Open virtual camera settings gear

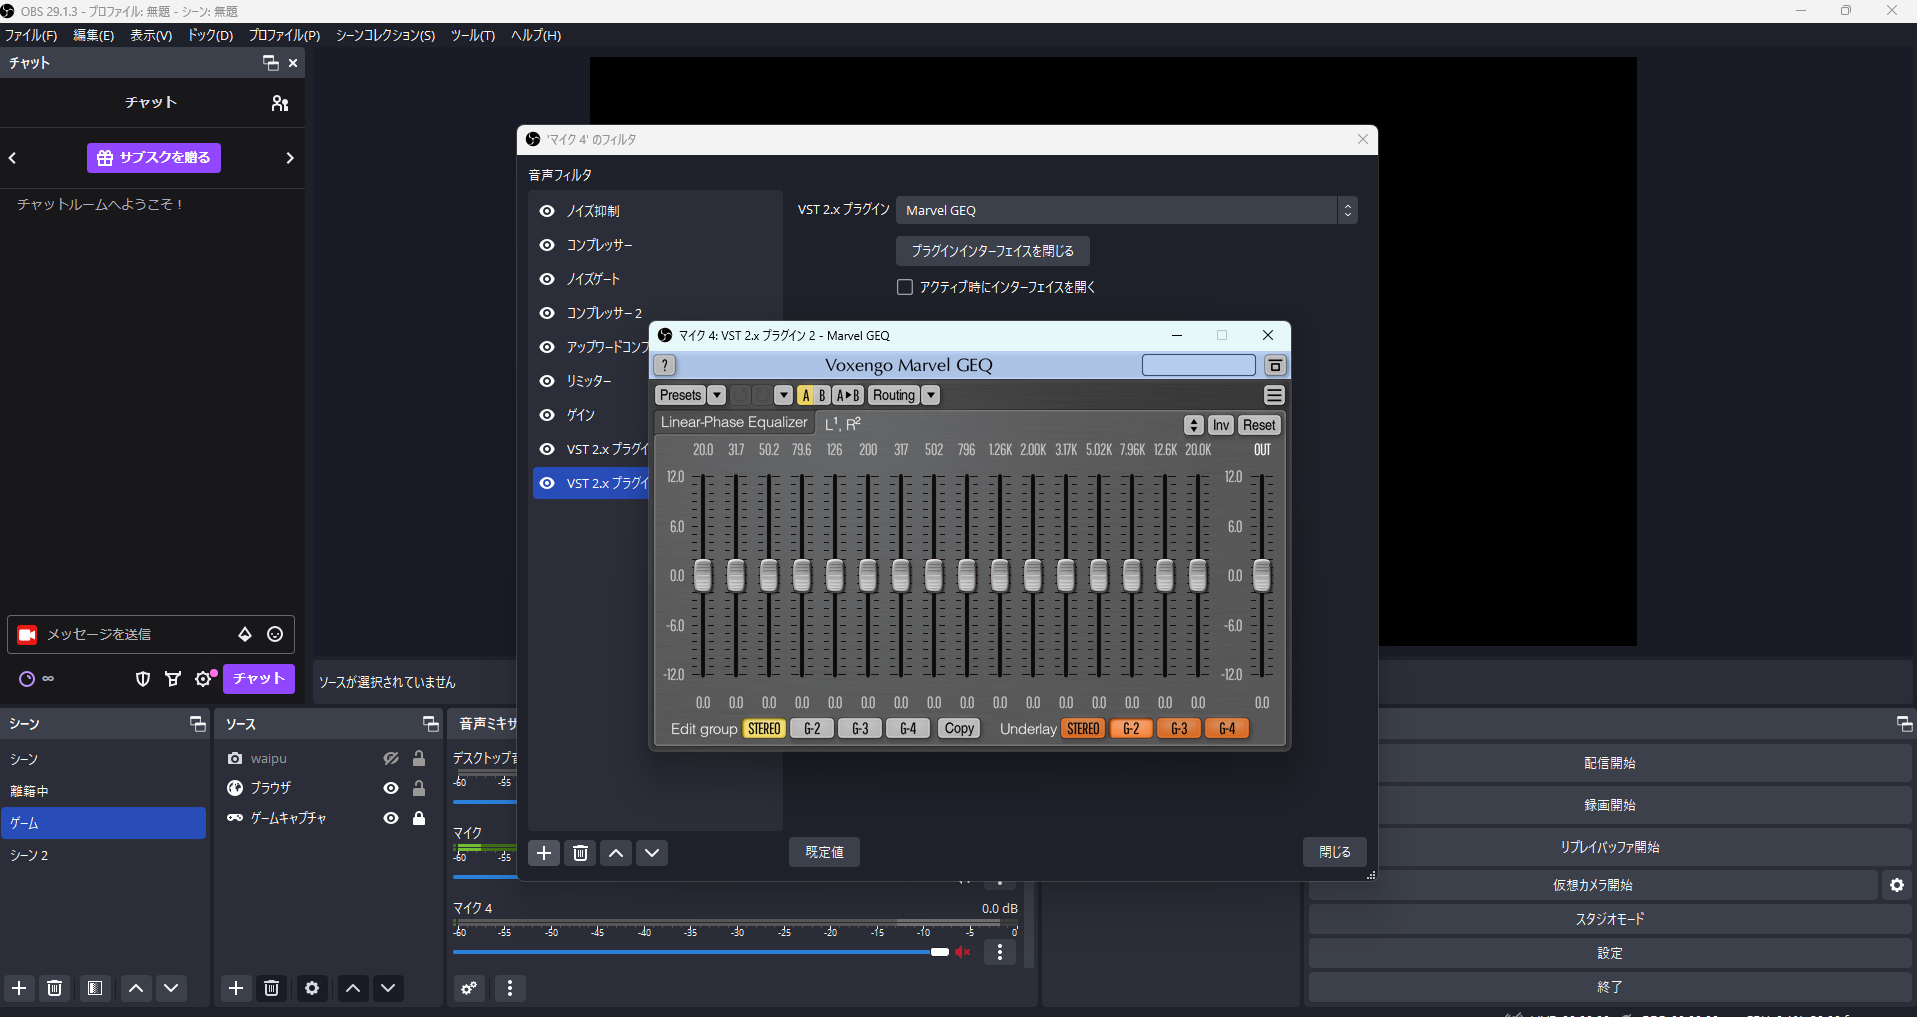tap(1897, 885)
